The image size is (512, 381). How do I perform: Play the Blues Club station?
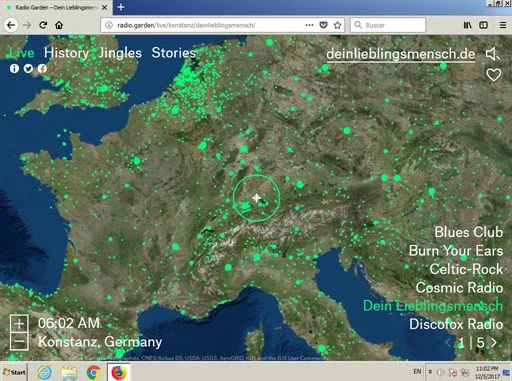[x=469, y=232]
